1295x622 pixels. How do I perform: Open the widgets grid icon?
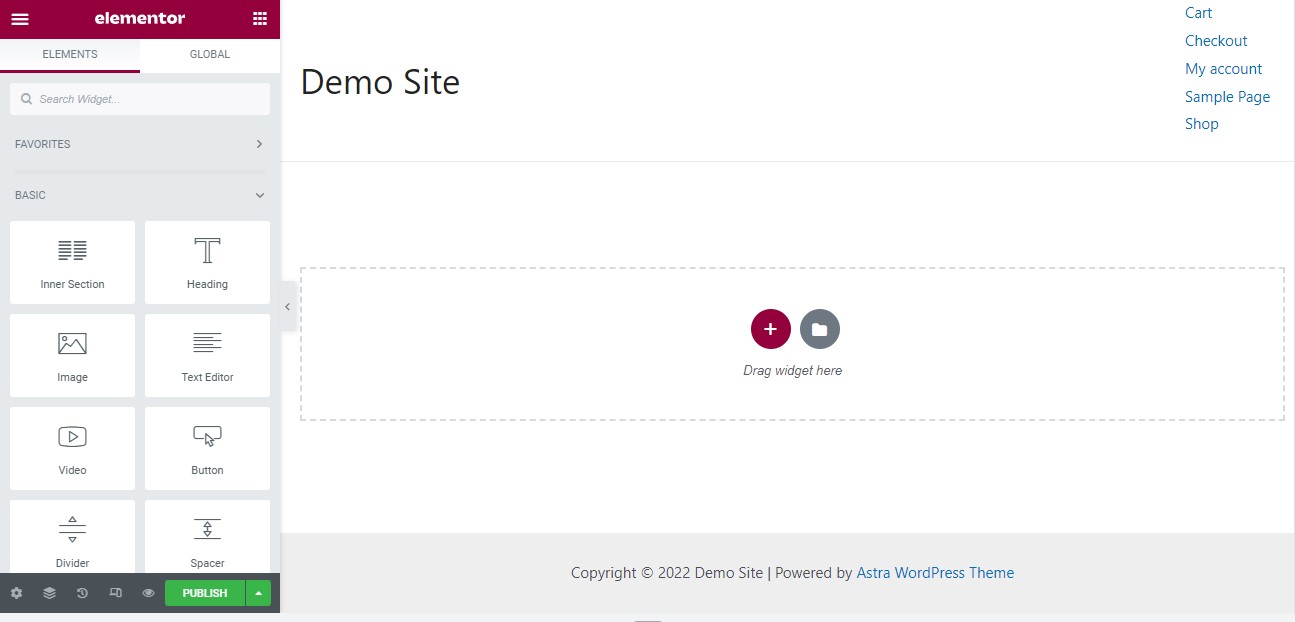click(x=260, y=19)
